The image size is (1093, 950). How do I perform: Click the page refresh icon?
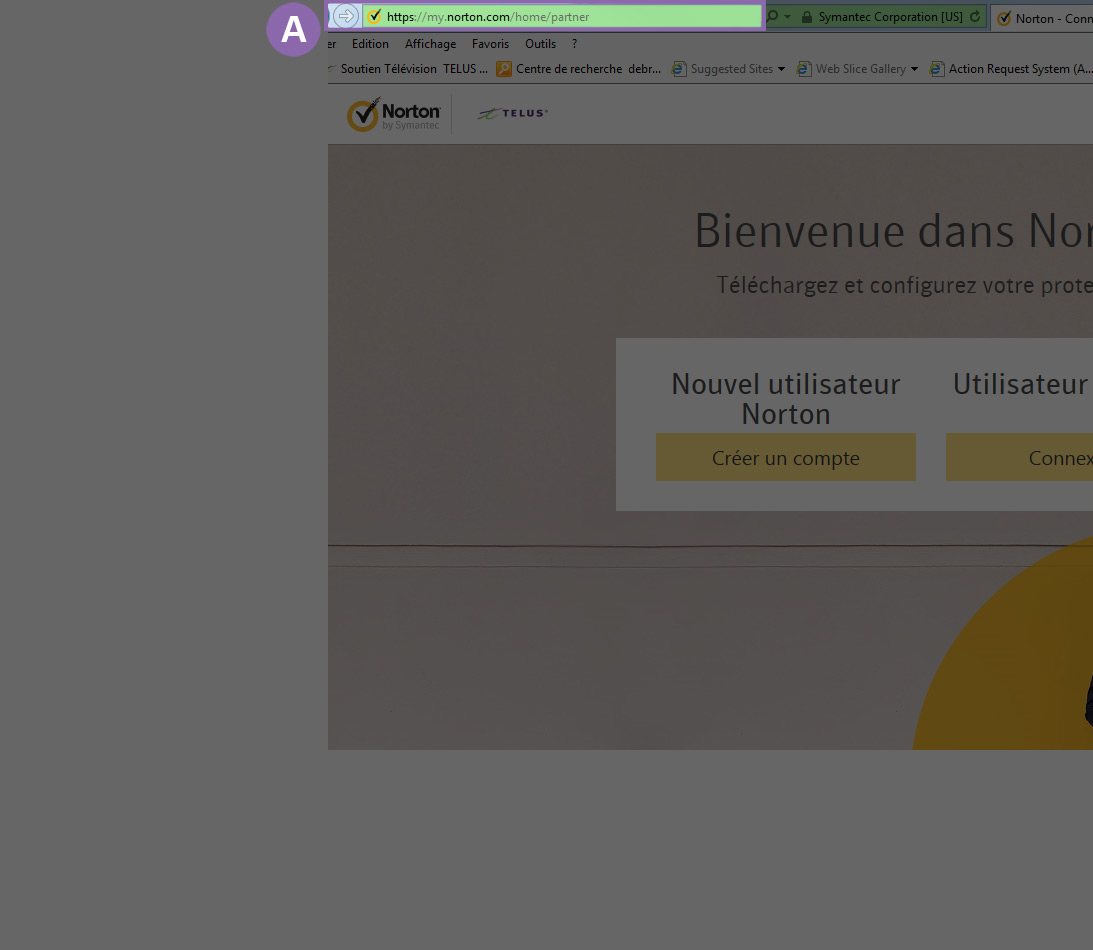pos(975,17)
